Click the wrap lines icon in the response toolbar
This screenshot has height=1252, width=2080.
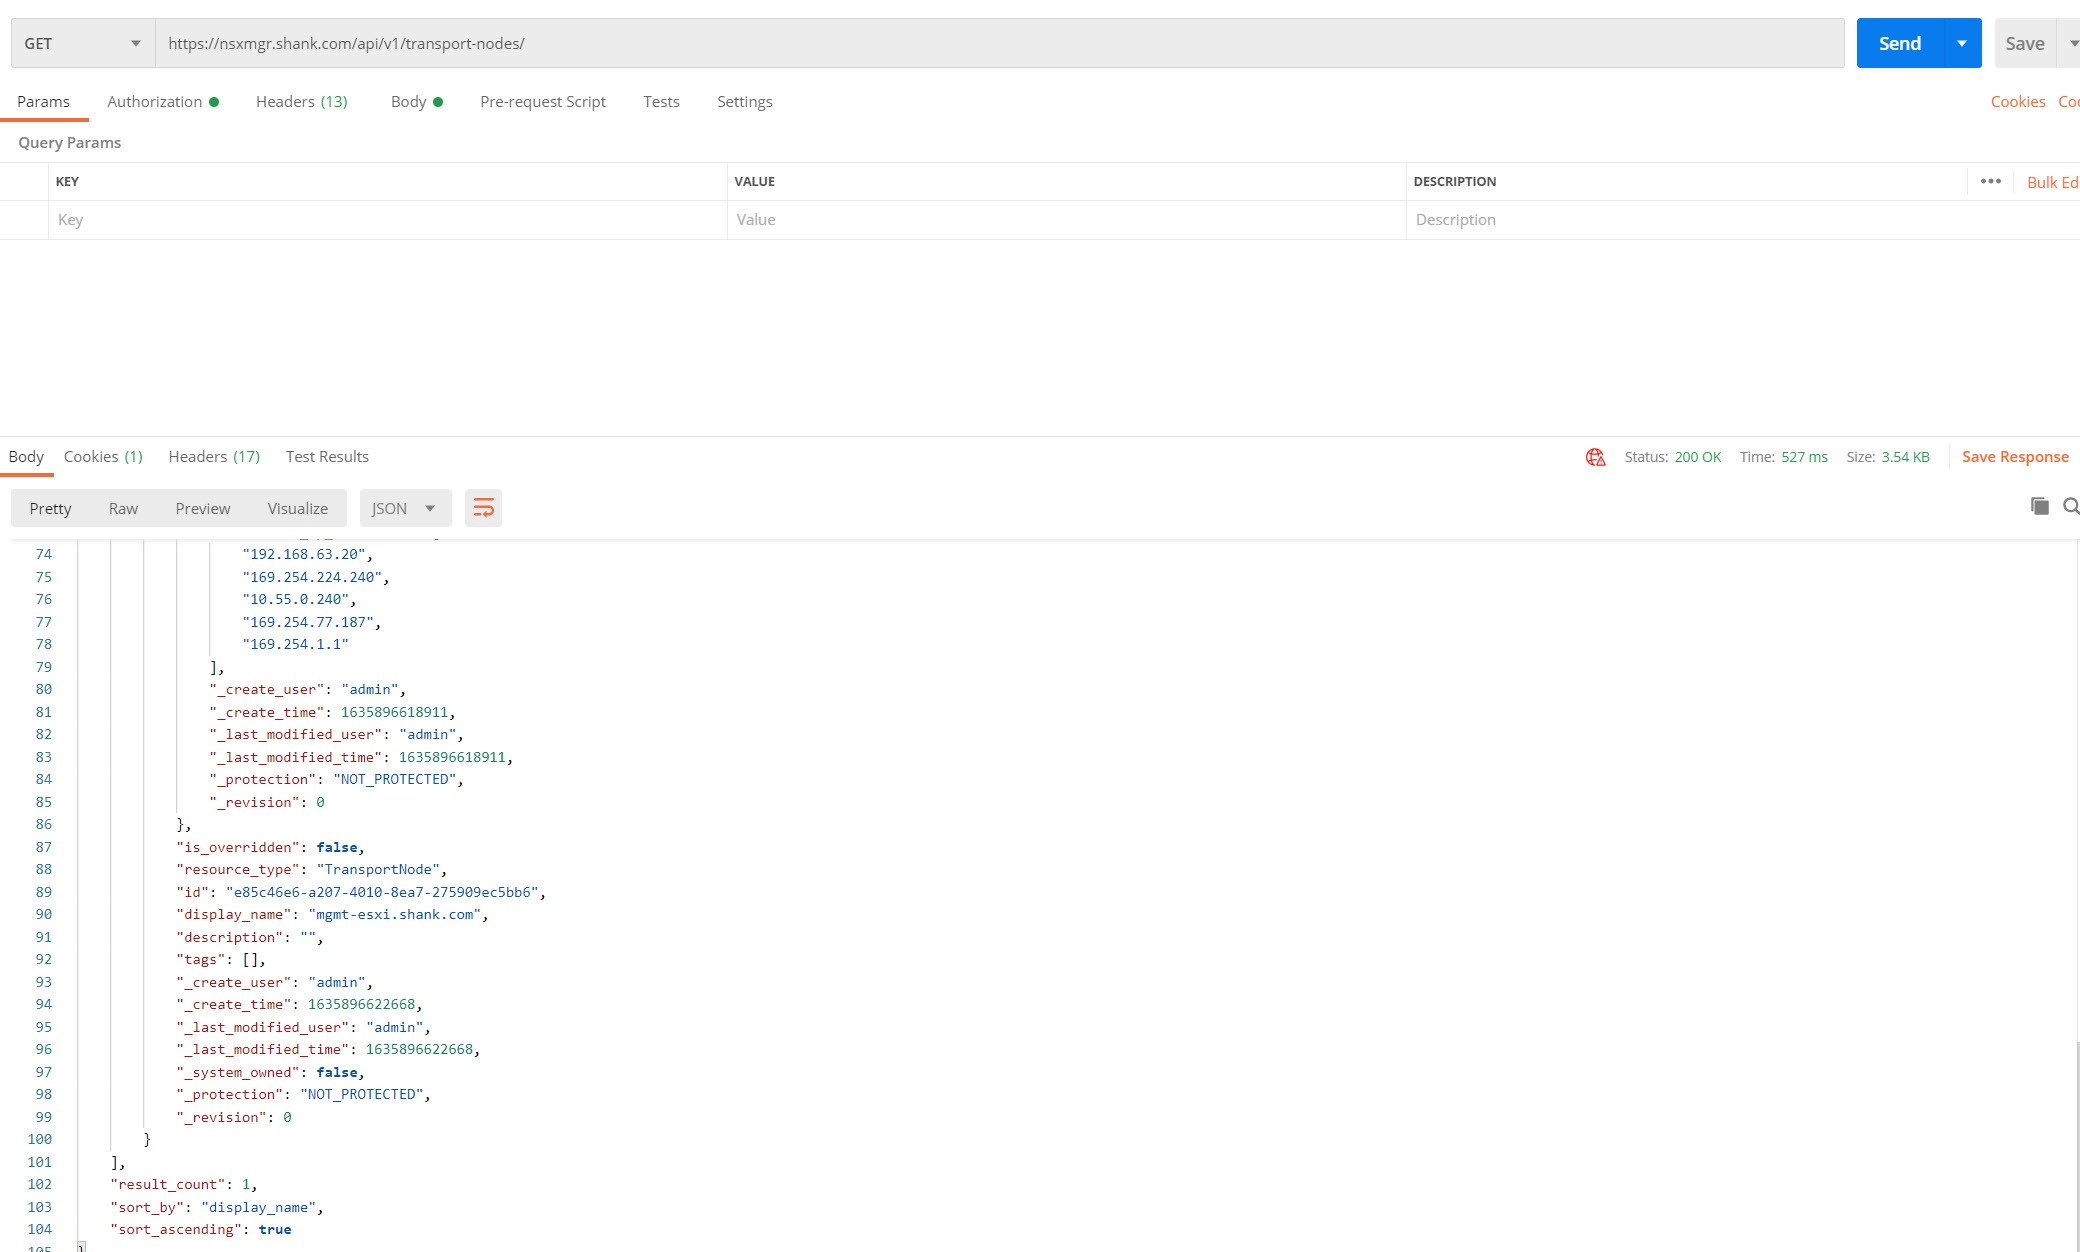coord(483,508)
